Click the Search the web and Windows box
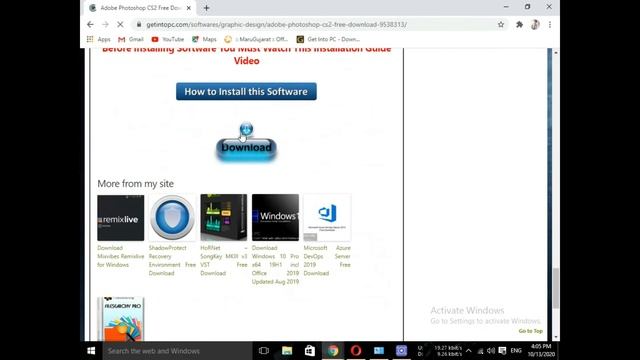The width and height of the screenshot is (640, 360). coord(177,351)
